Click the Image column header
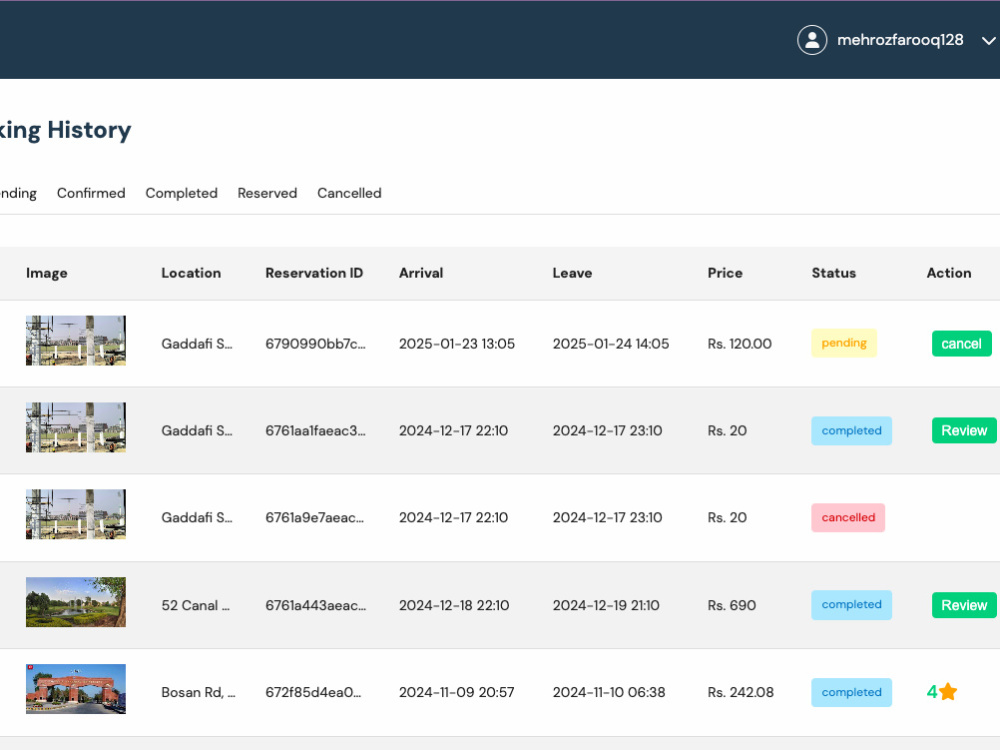This screenshot has width=1000, height=750. (x=47, y=273)
